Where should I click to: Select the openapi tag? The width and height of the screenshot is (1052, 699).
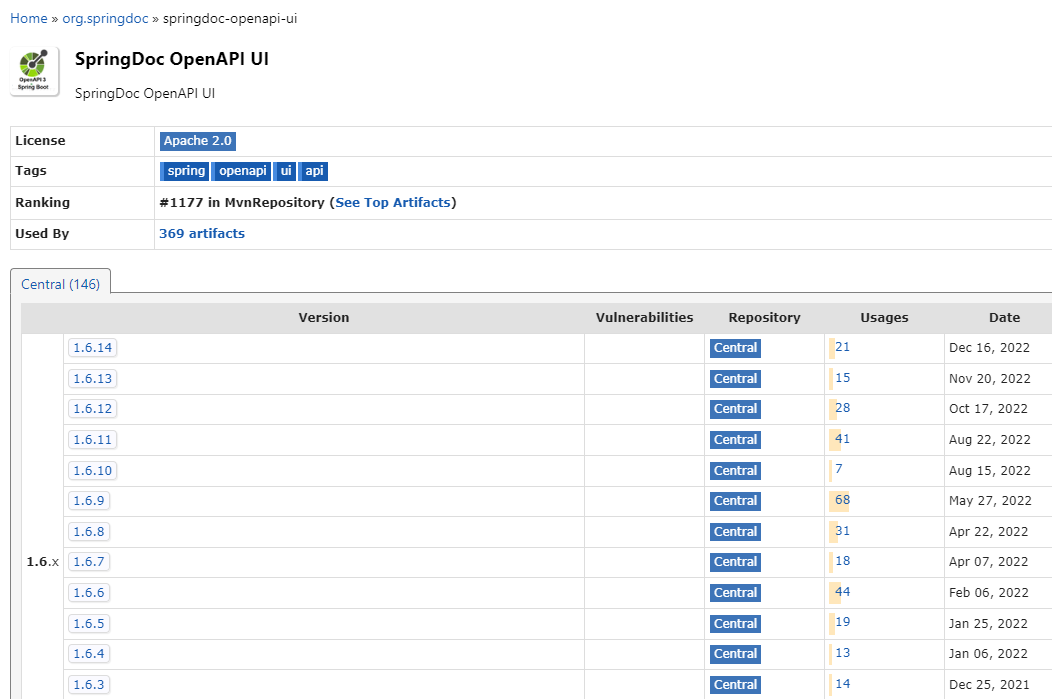click(242, 171)
